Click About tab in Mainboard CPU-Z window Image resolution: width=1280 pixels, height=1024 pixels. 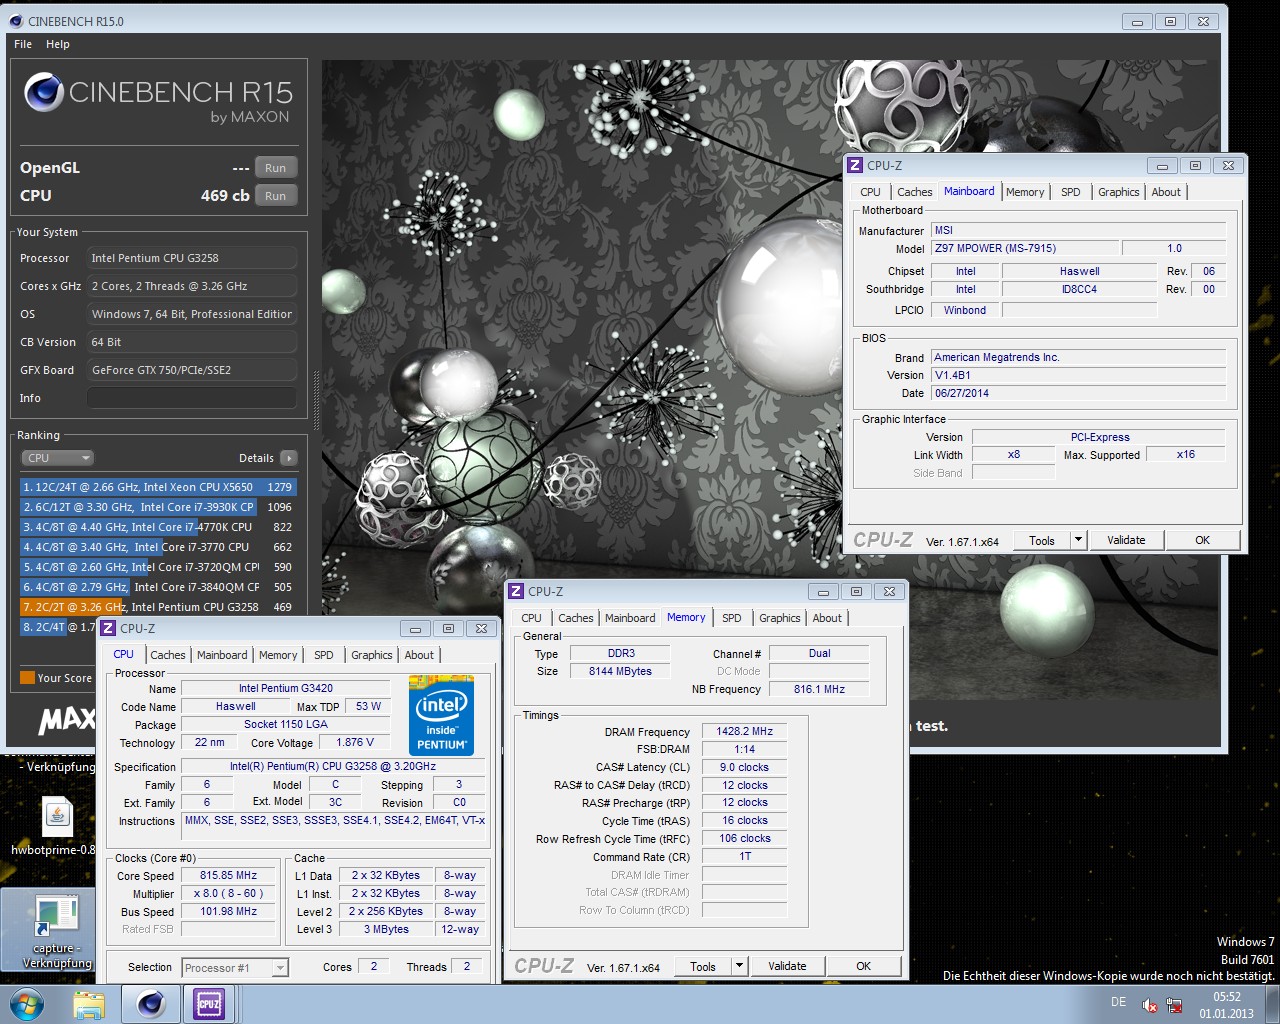pos(1166,192)
